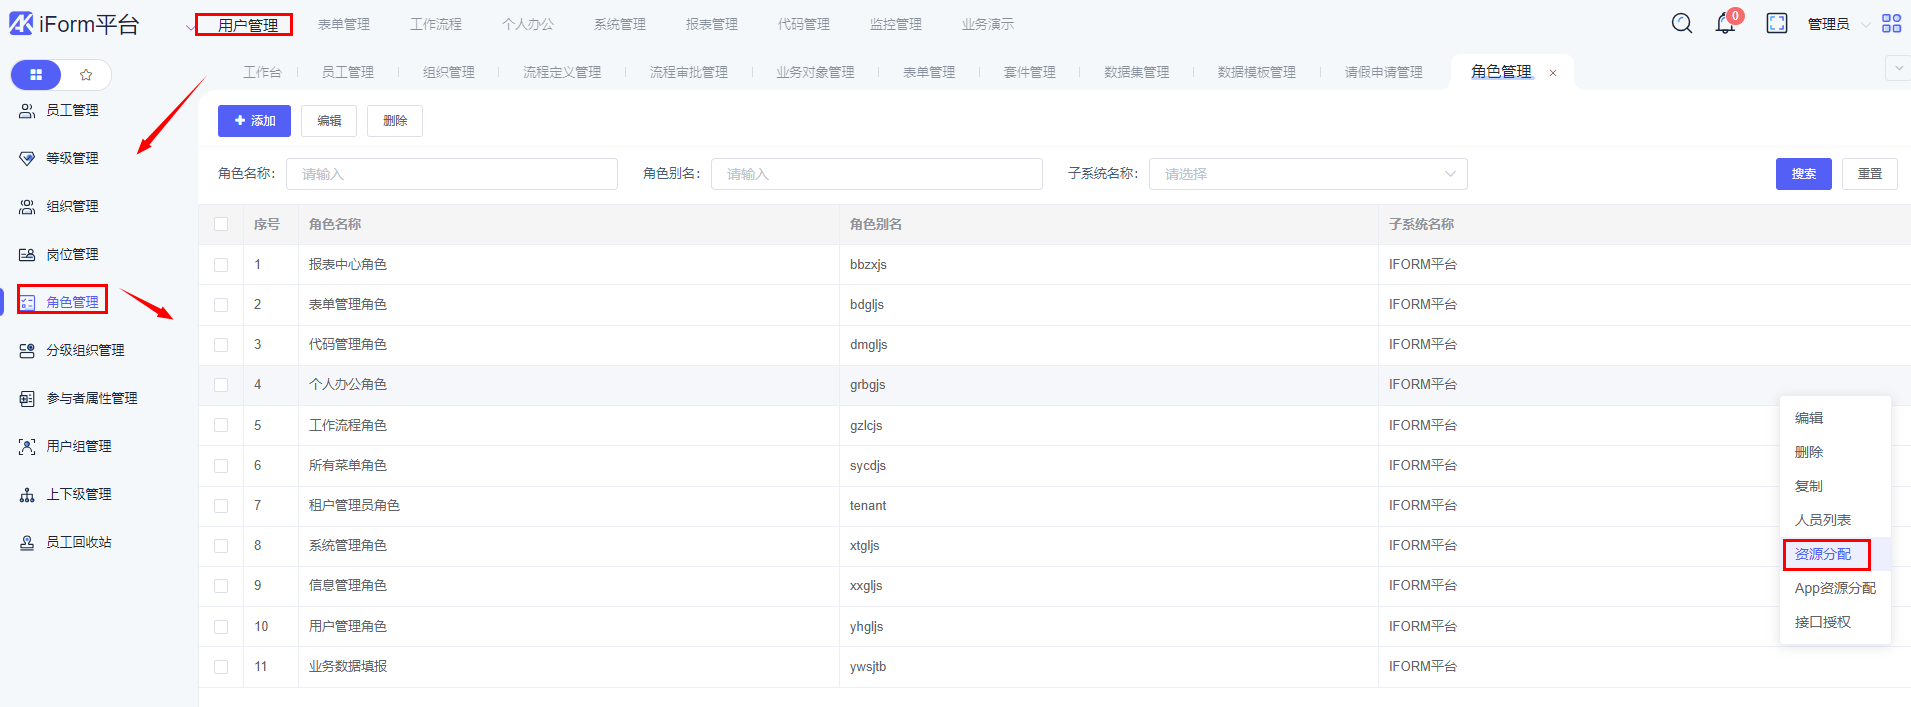Tick the checkbox for 系统管理角色 row

pyautogui.click(x=221, y=546)
